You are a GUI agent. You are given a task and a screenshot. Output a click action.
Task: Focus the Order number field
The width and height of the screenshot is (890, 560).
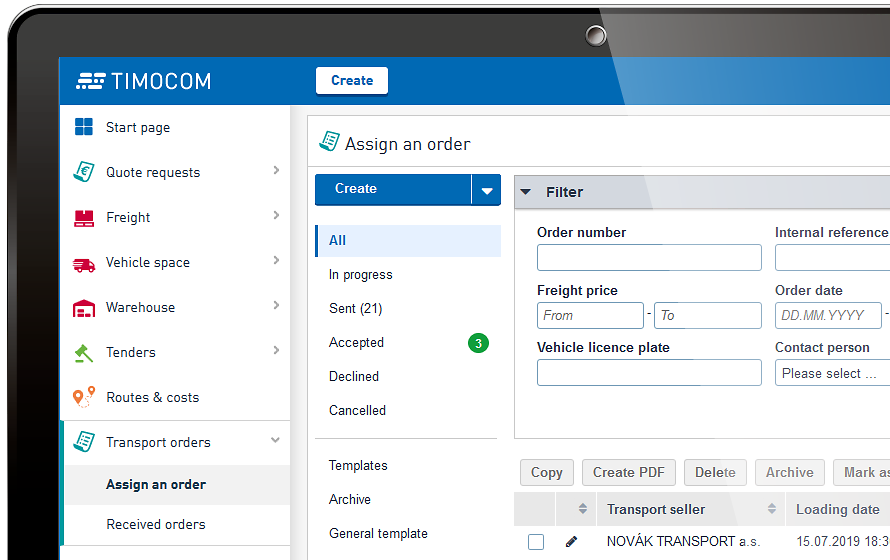click(649, 258)
